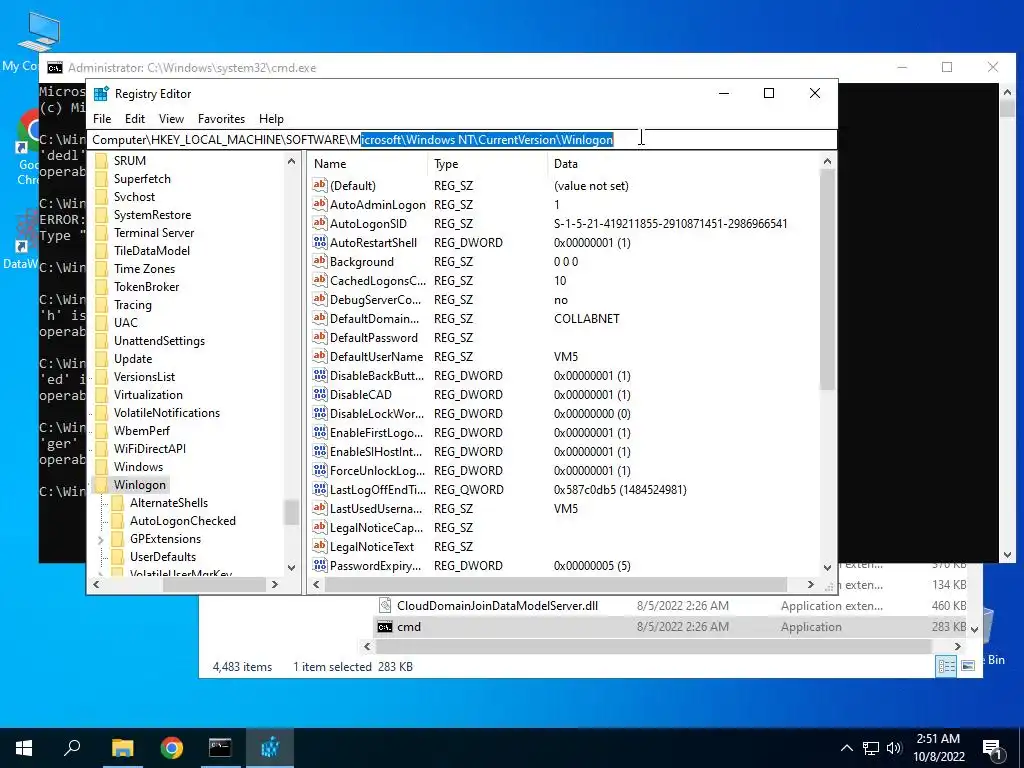Select the ForceUnlockLogon DWORD icon
Image resolution: width=1024 pixels, height=768 pixels.
[319, 470]
